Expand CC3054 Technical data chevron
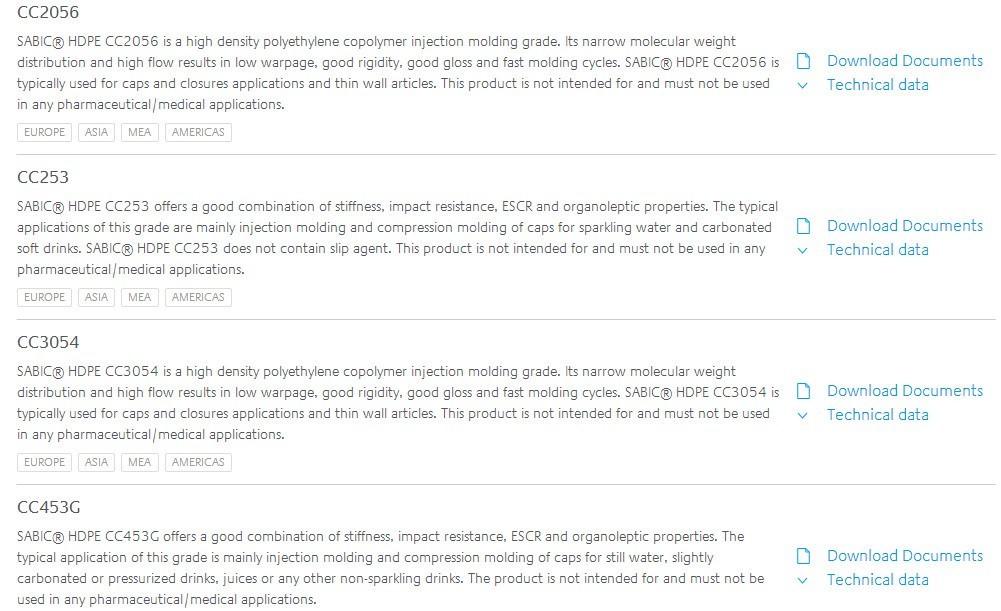The height and width of the screenshot is (611, 1001). click(x=802, y=416)
